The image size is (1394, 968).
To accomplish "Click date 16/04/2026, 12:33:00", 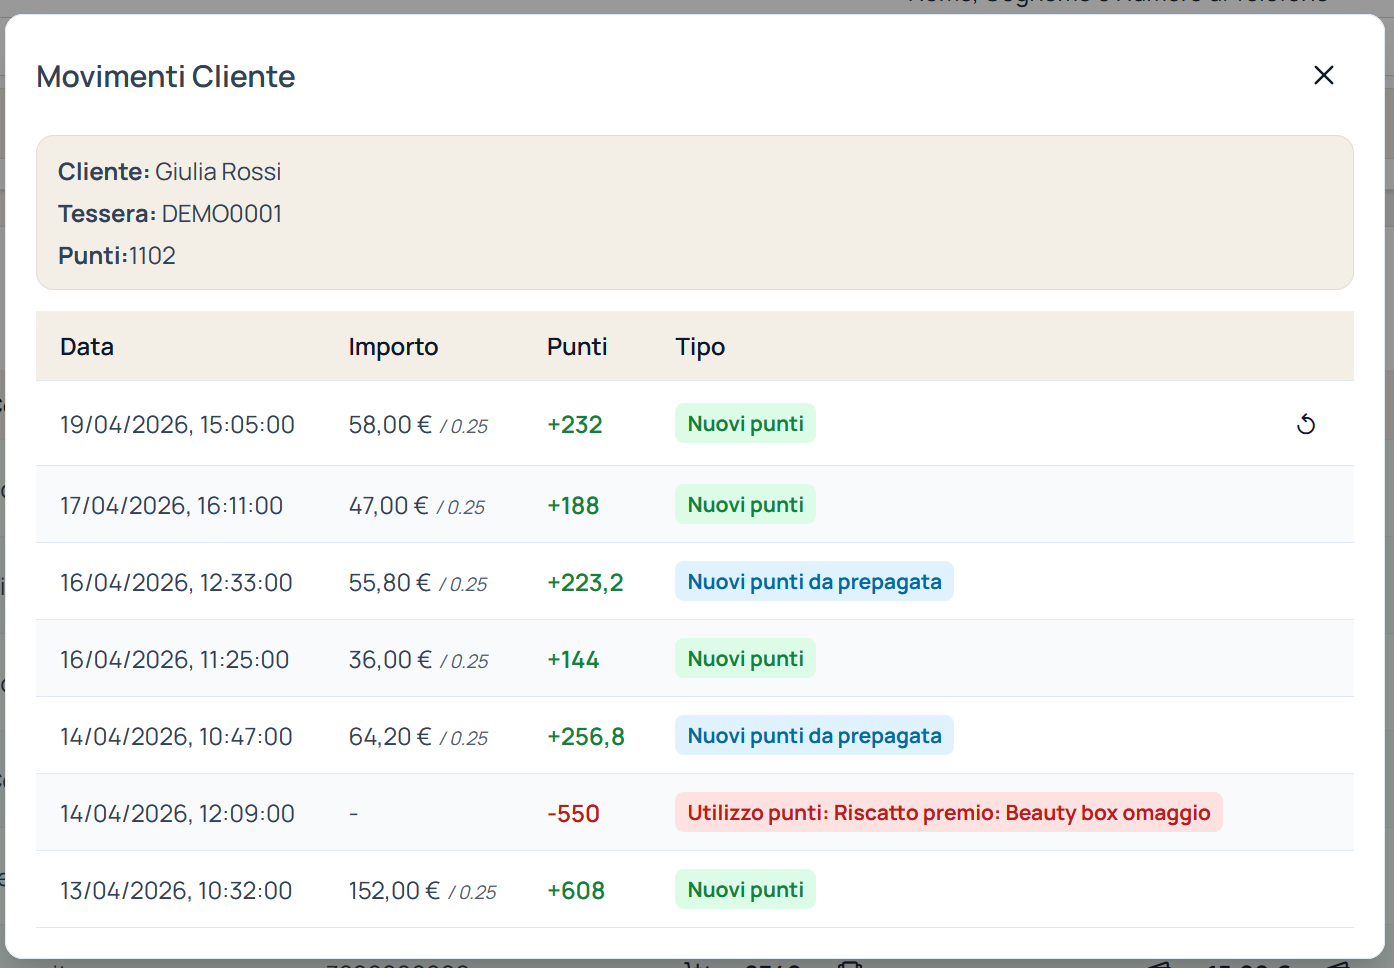I will tap(176, 582).
